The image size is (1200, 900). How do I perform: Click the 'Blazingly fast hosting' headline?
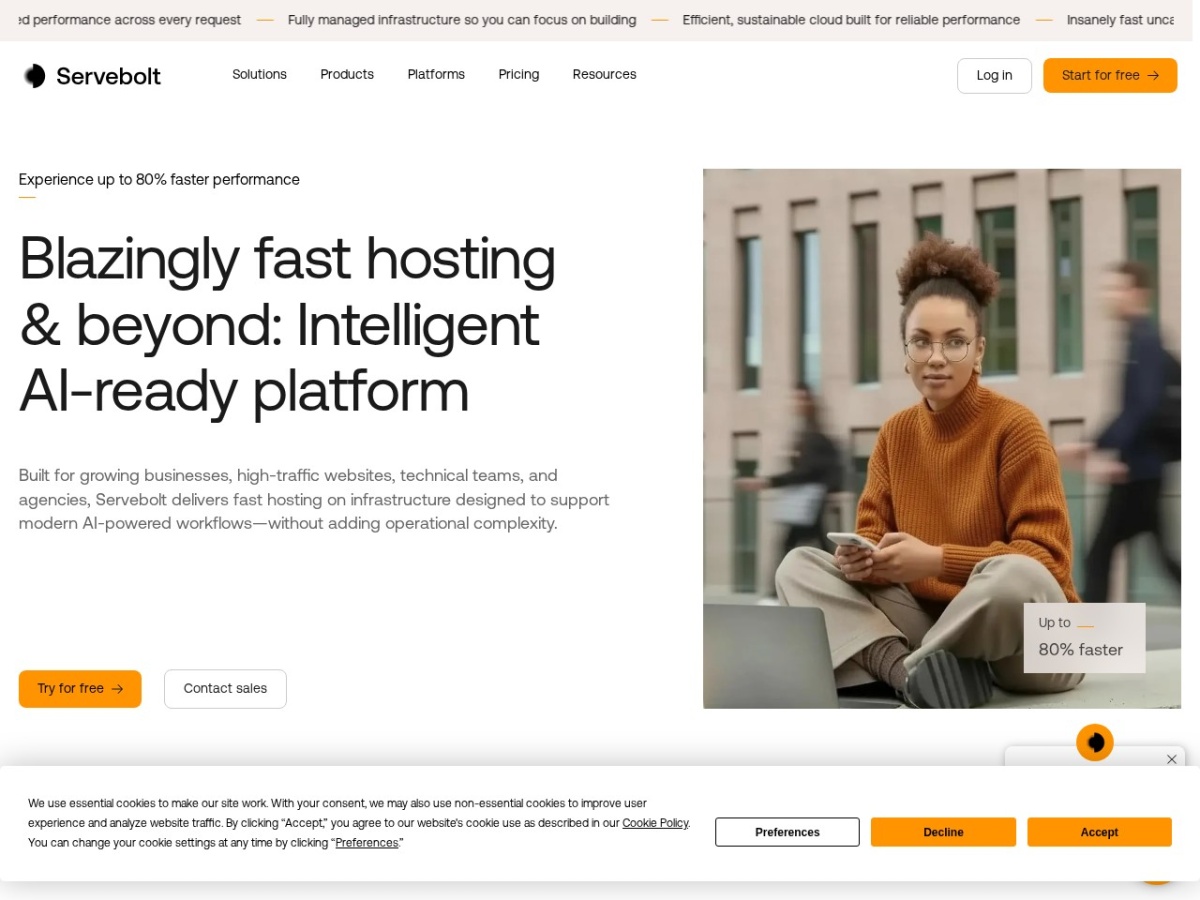coord(287,325)
